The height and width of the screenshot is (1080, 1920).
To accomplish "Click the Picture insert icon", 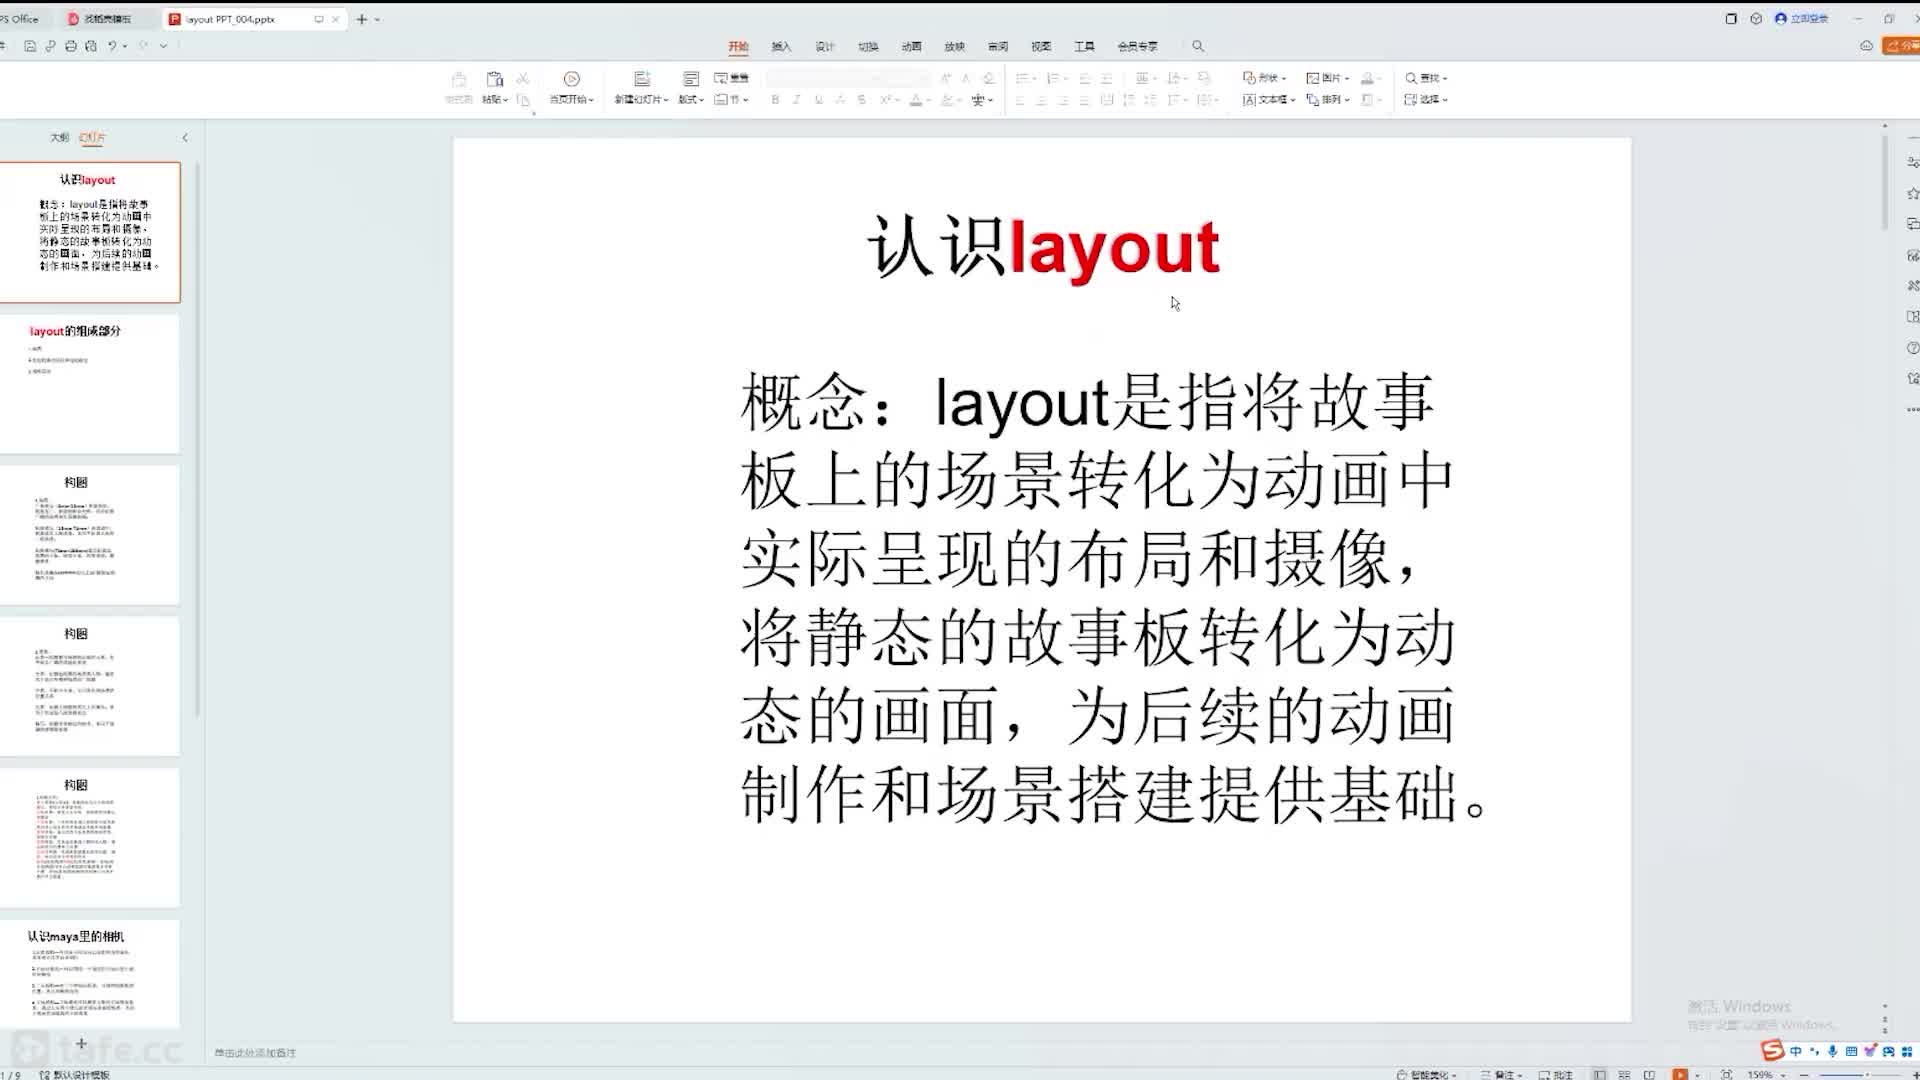I will pyautogui.click(x=1312, y=78).
